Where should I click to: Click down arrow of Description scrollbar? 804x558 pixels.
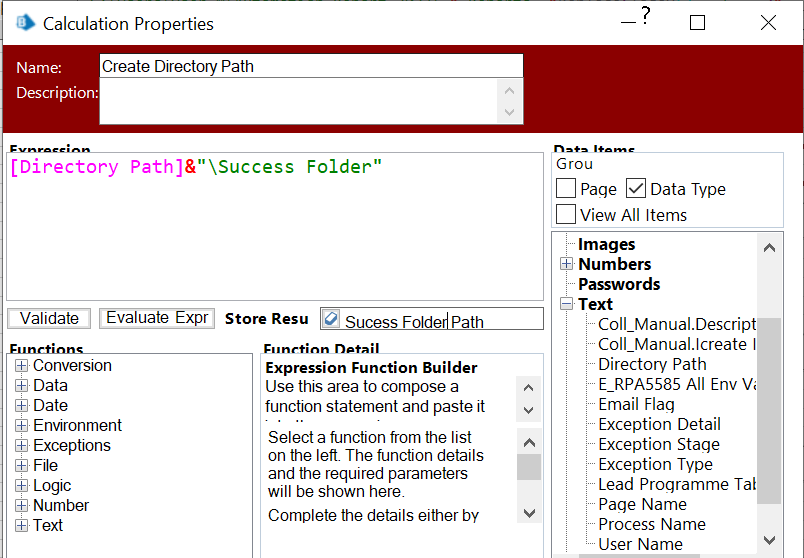pos(510,112)
